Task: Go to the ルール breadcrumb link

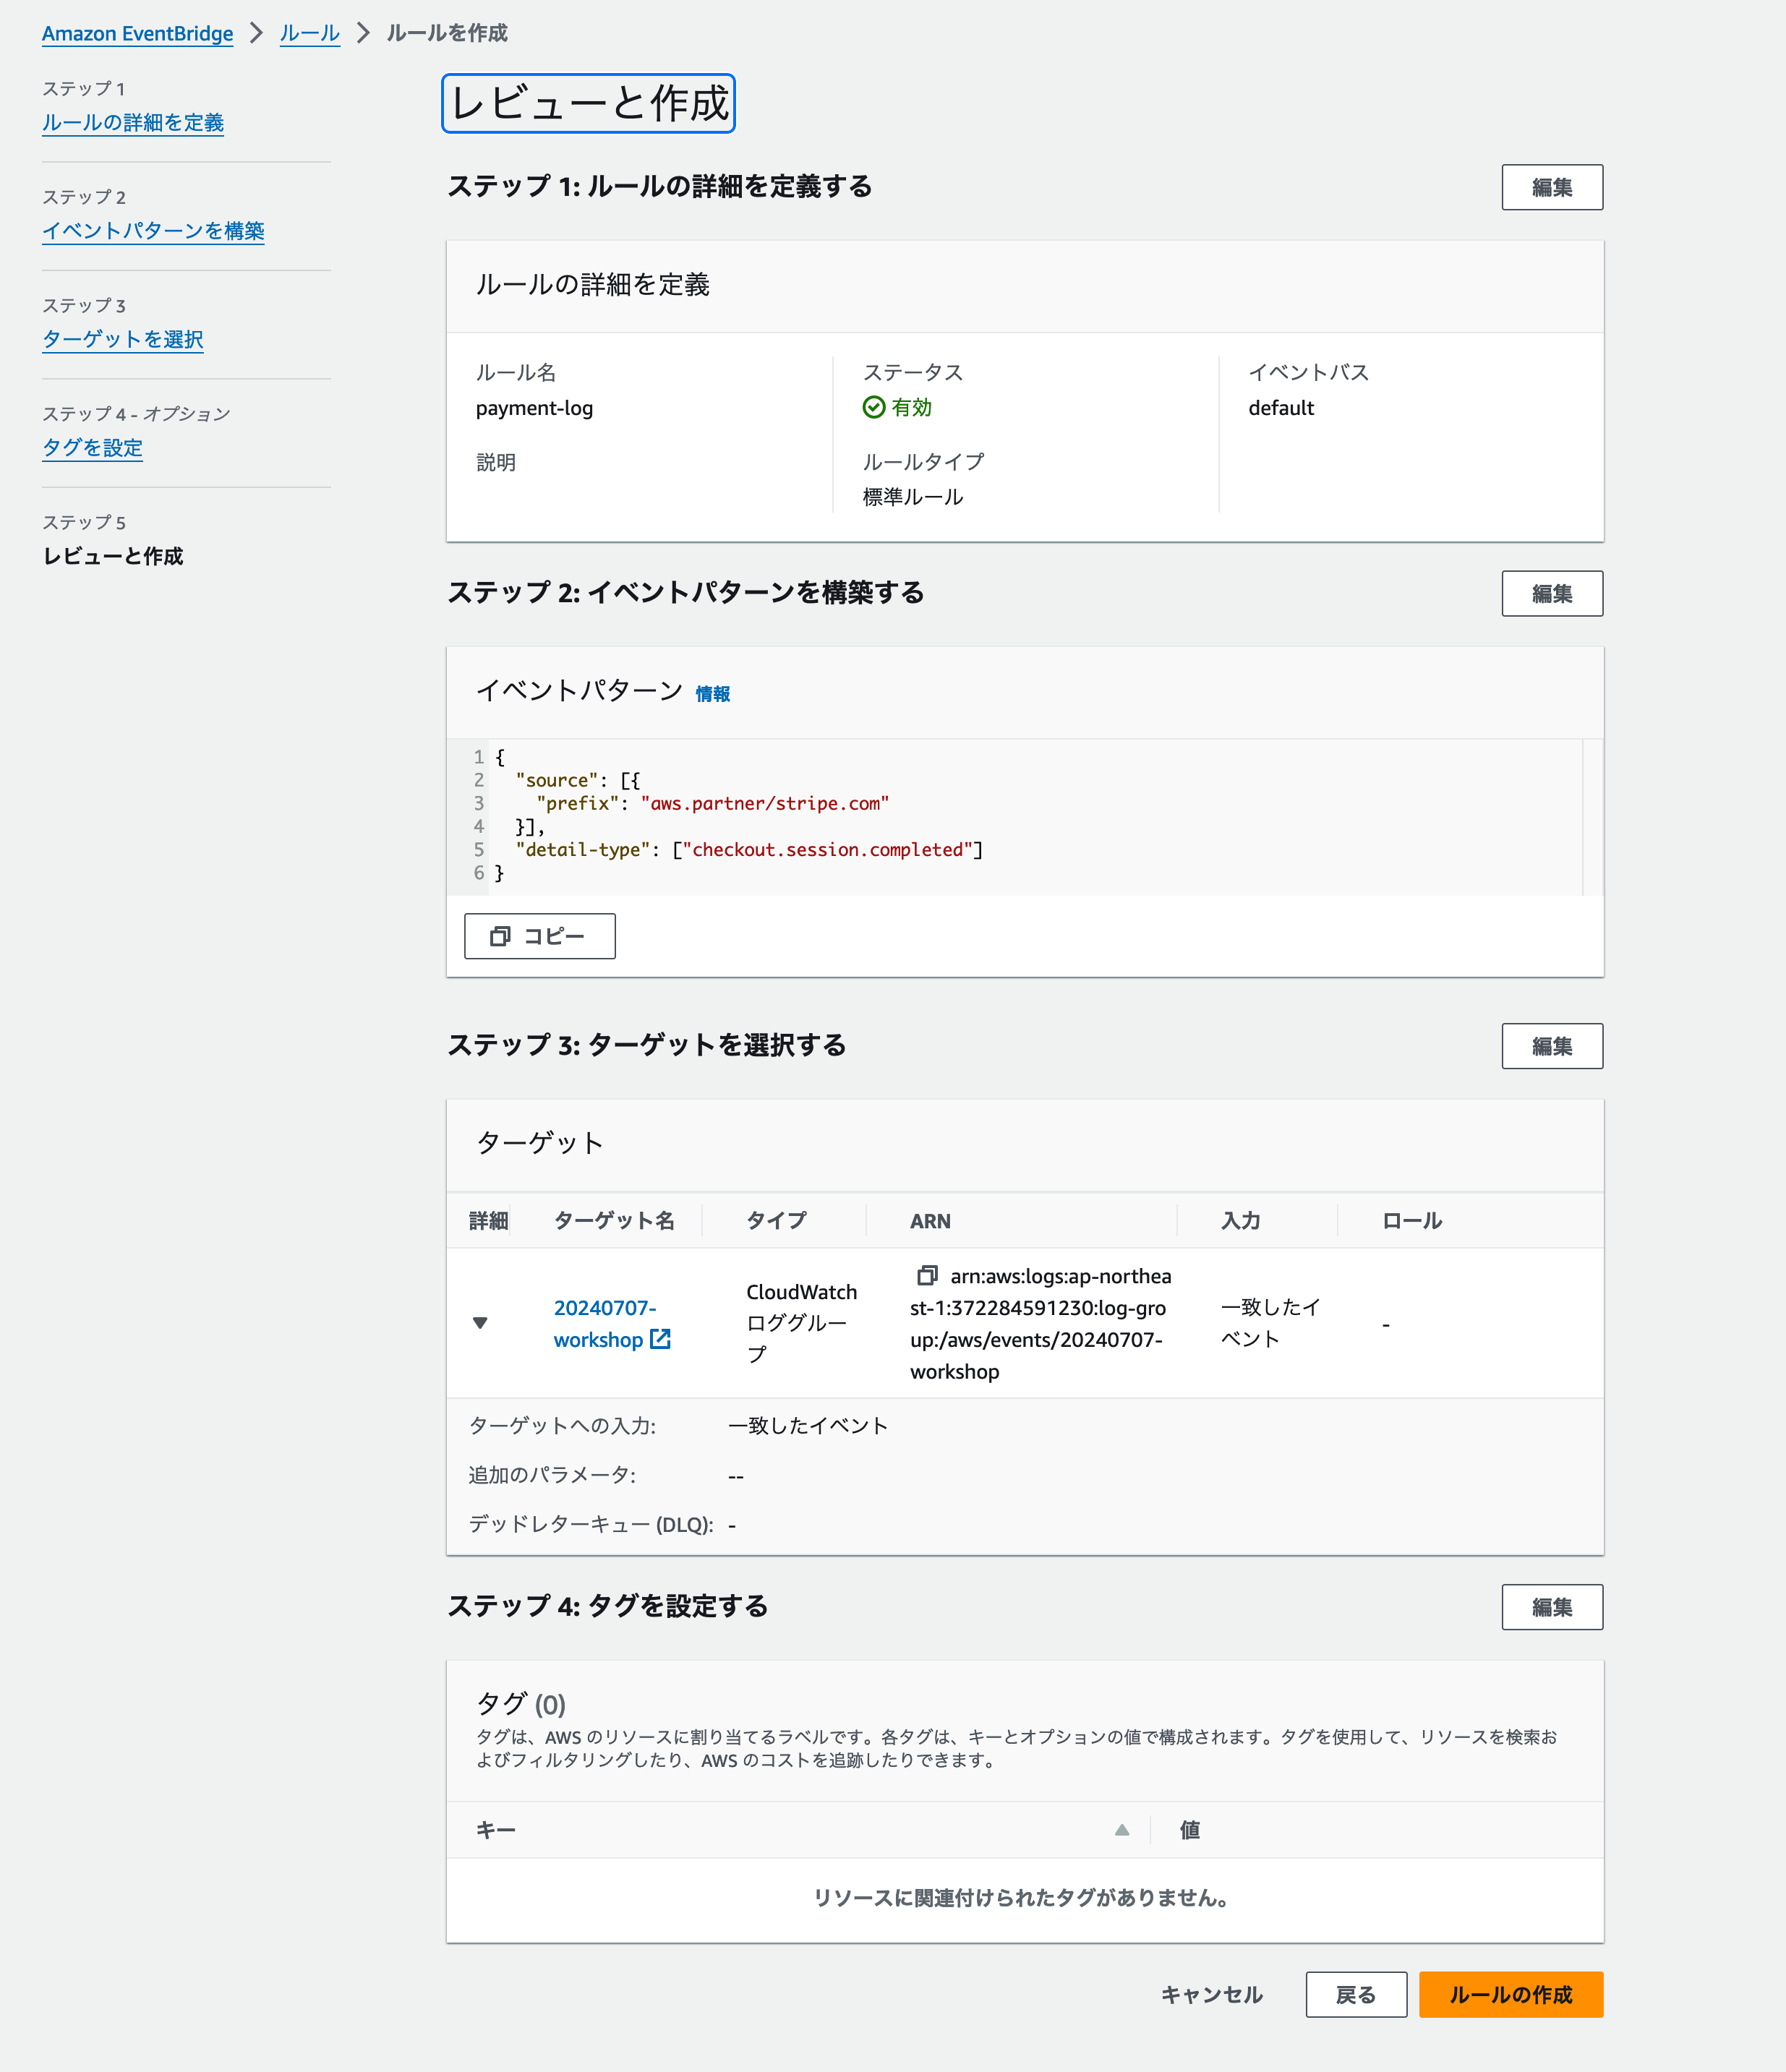Action: coord(309,33)
